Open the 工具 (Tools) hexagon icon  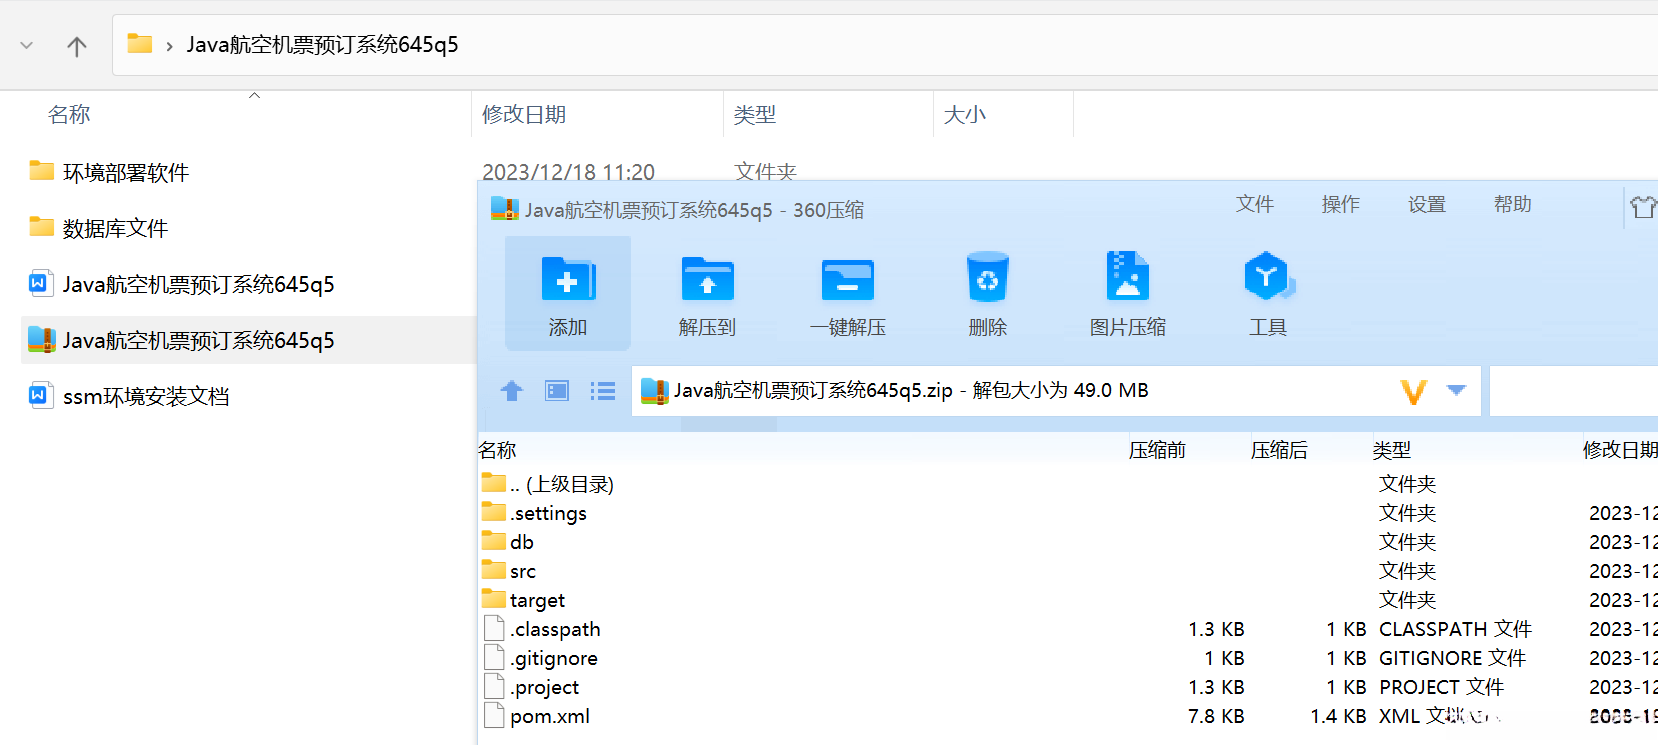pyautogui.click(x=1268, y=276)
